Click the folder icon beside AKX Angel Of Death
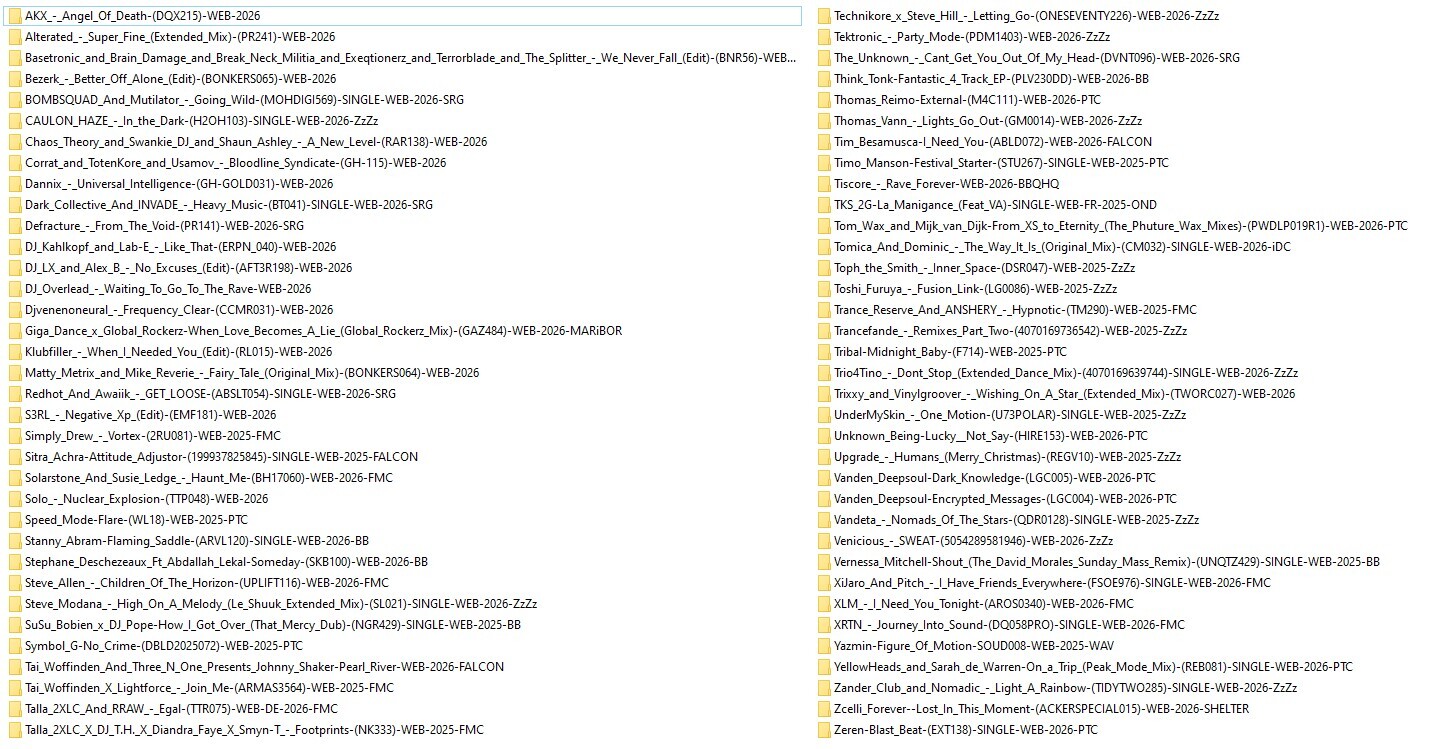Viewport: 1434px width, 749px height. pos(14,16)
